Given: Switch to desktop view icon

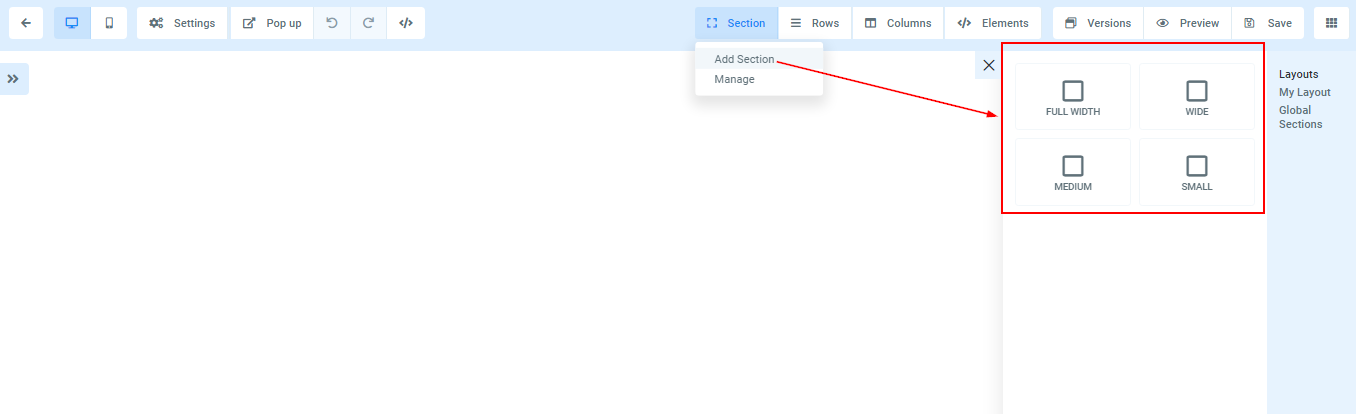Looking at the screenshot, I should (x=72, y=23).
